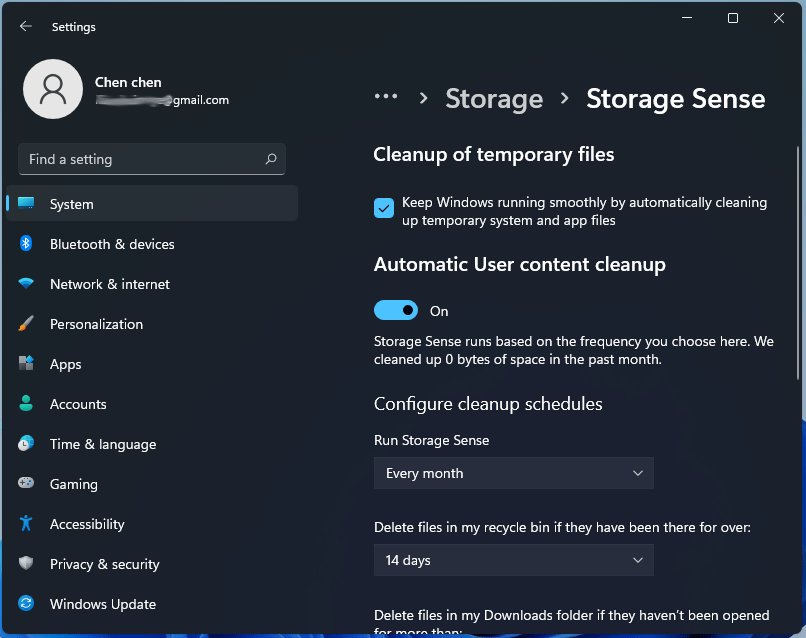Click the search magnifier in Find a setting
The height and width of the screenshot is (638, 806).
click(270, 159)
